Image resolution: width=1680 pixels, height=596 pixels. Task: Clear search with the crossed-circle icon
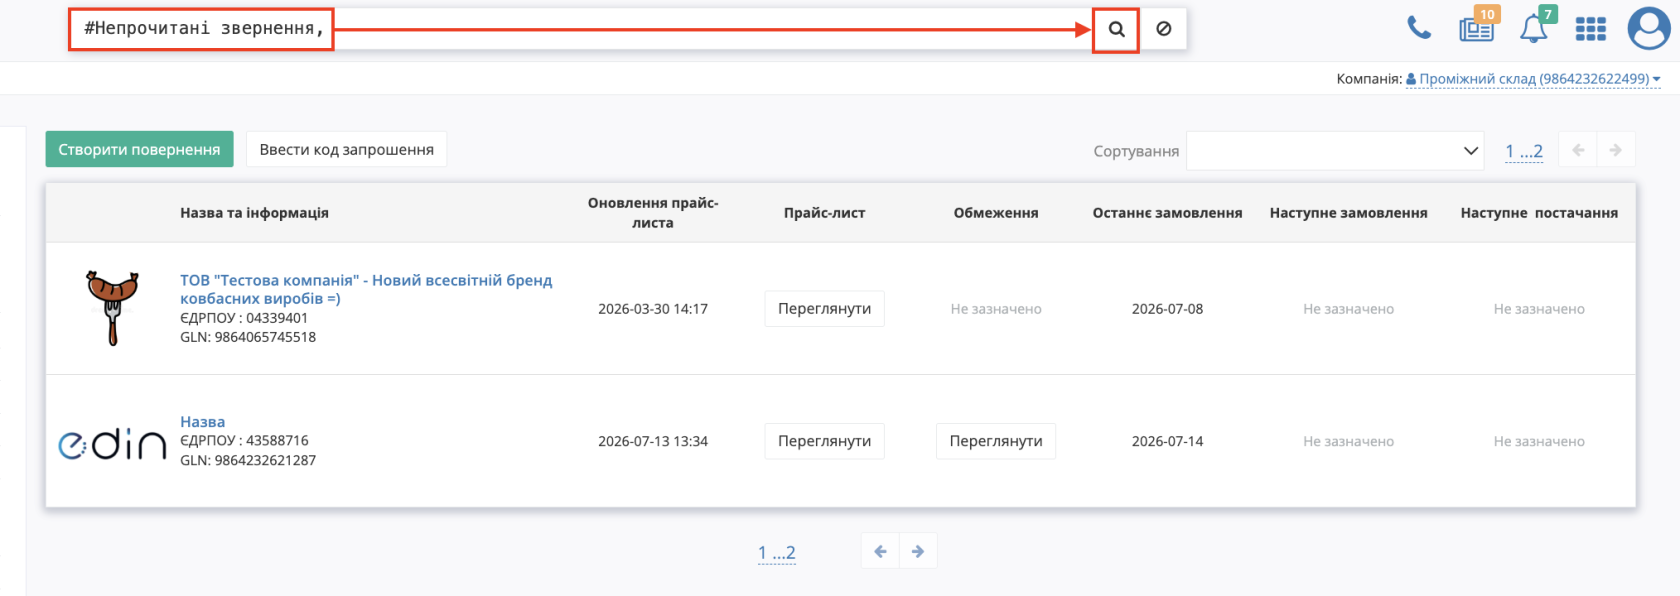[x=1163, y=29]
